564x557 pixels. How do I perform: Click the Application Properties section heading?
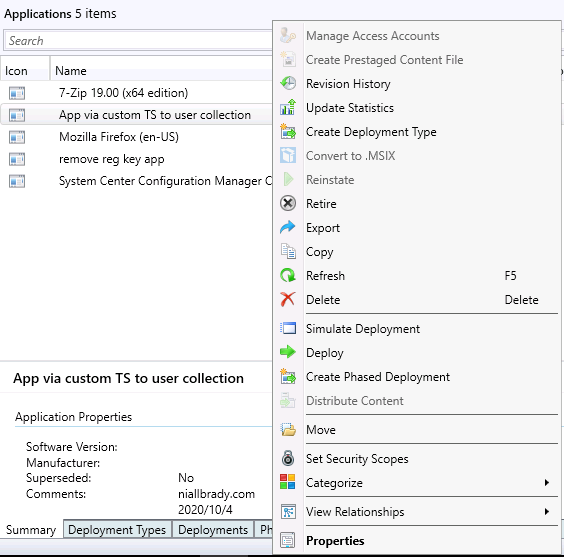(73, 416)
